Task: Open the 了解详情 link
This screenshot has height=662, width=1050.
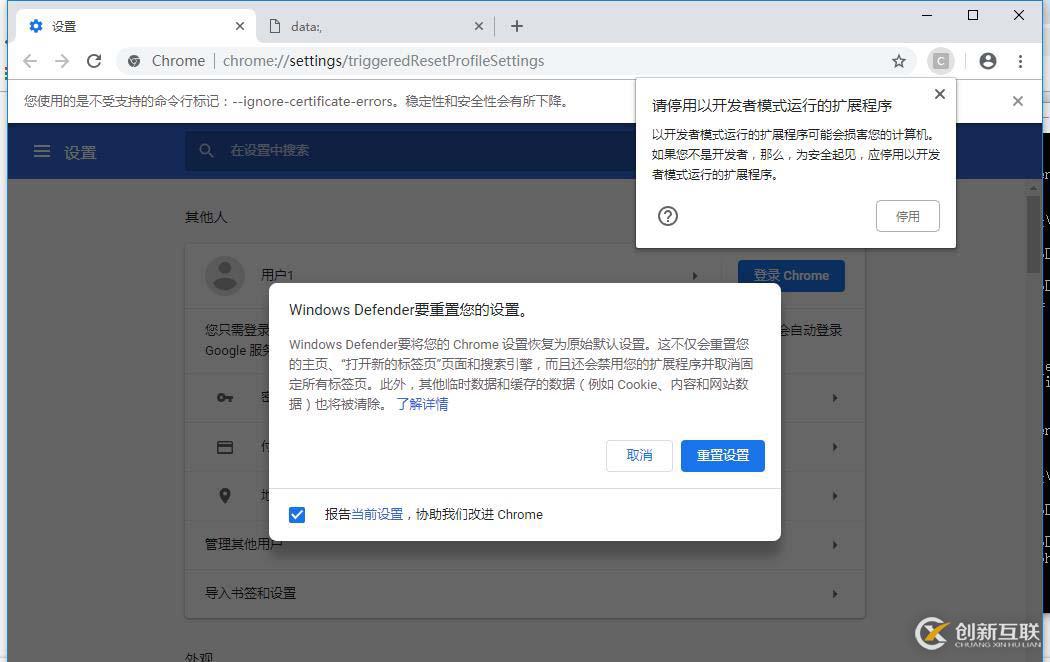Action: pyautogui.click(x=422, y=404)
